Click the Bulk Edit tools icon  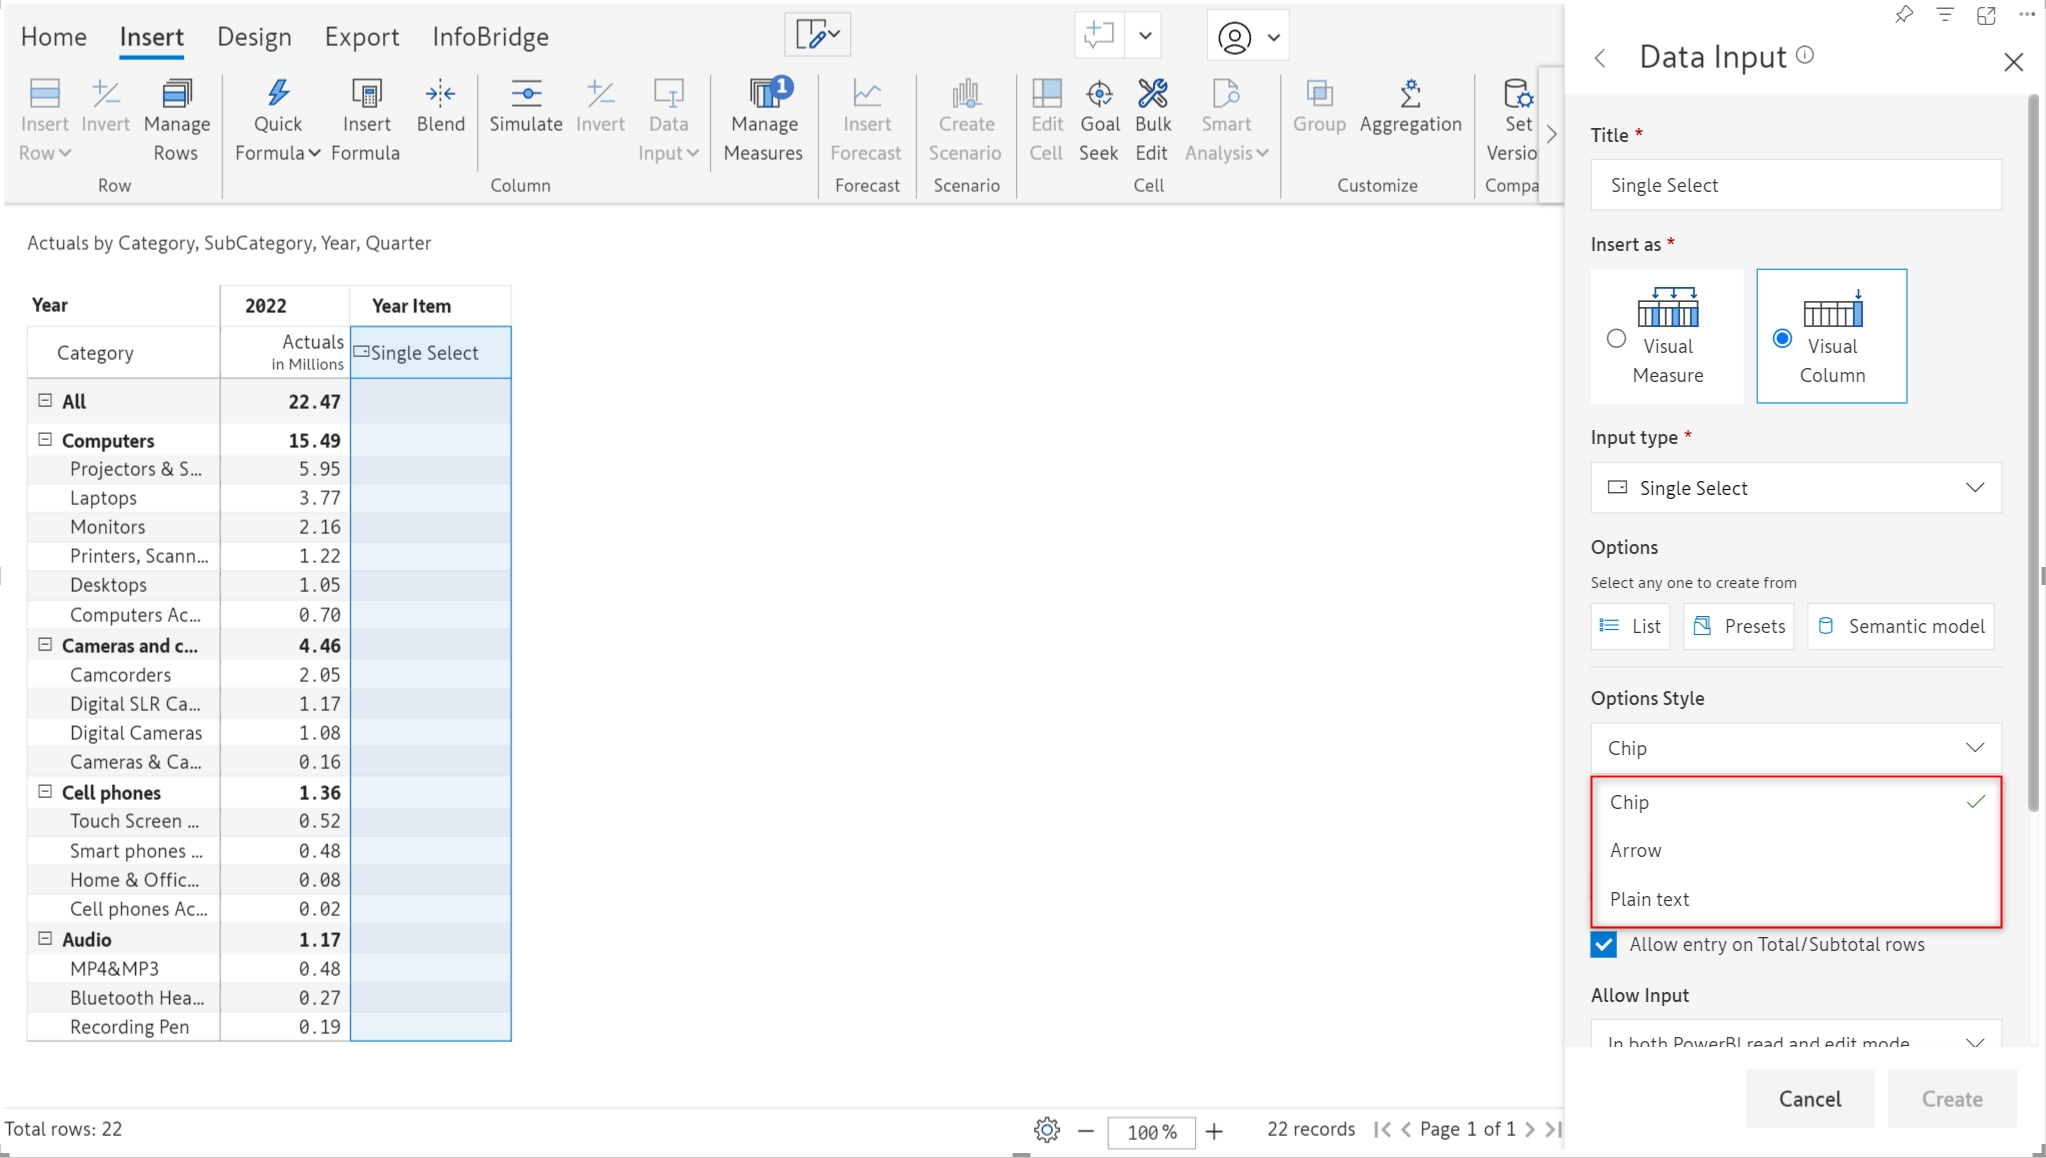click(1152, 94)
